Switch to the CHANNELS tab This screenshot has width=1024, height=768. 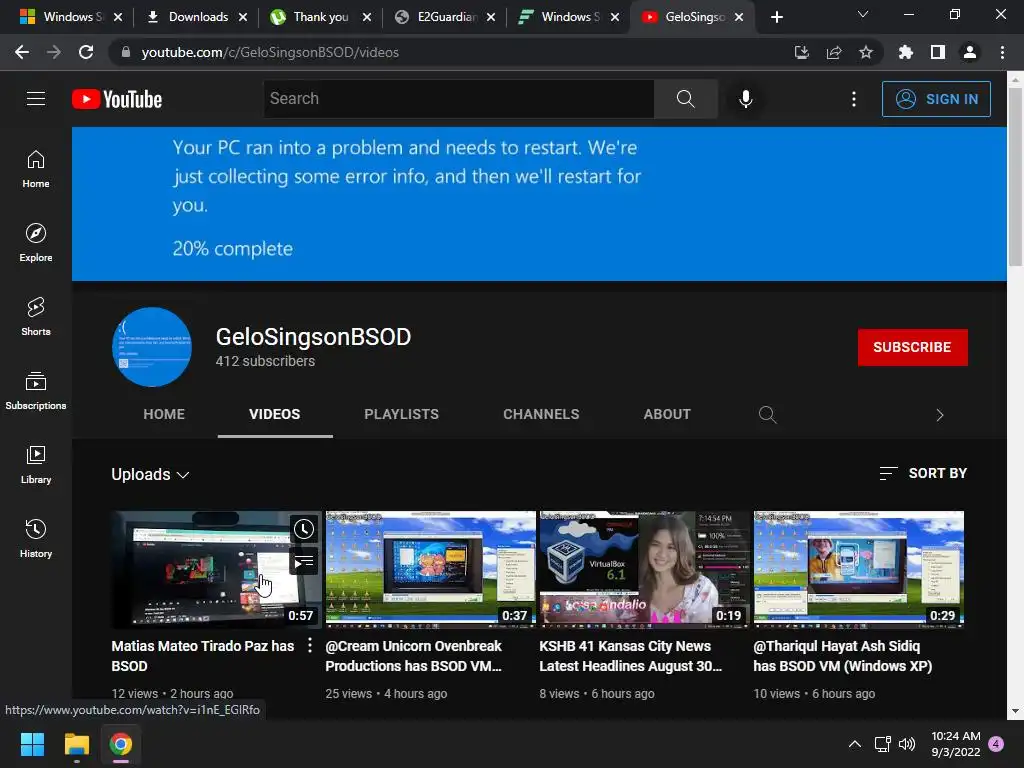541,414
